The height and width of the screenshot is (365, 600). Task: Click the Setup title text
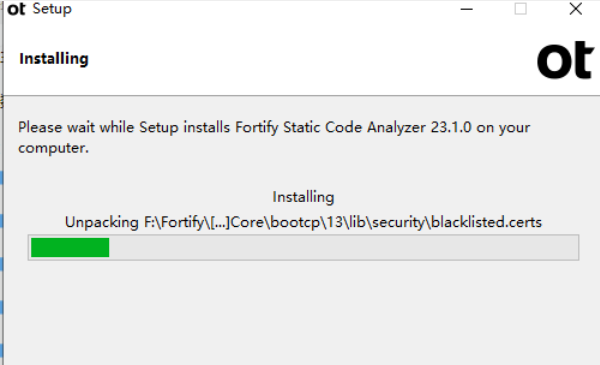[52, 9]
